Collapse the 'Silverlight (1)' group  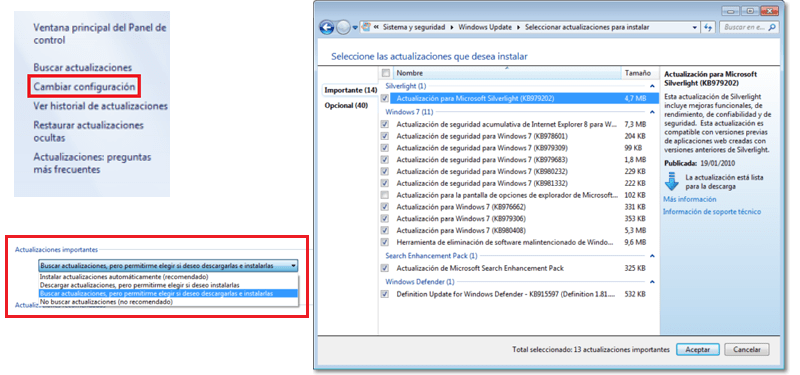tap(652, 86)
